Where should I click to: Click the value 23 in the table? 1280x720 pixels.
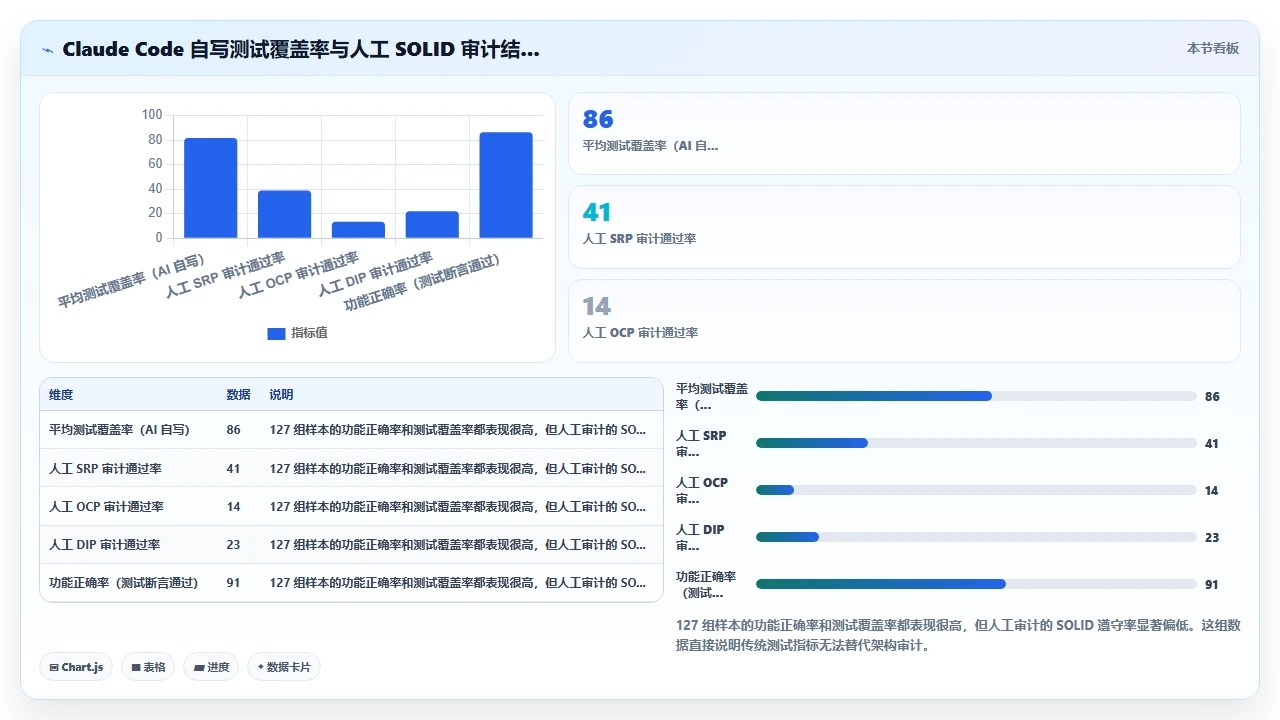pyautogui.click(x=234, y=545)
